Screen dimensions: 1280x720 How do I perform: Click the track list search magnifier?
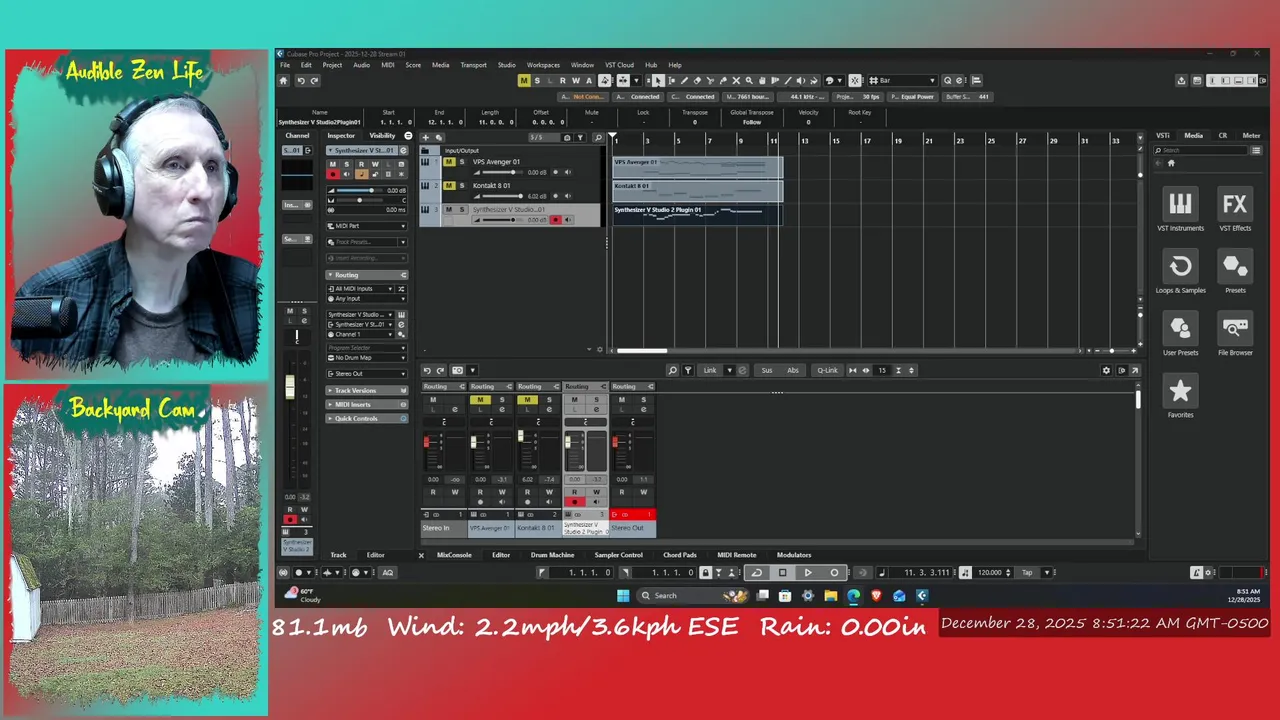(x=598, y=138)
